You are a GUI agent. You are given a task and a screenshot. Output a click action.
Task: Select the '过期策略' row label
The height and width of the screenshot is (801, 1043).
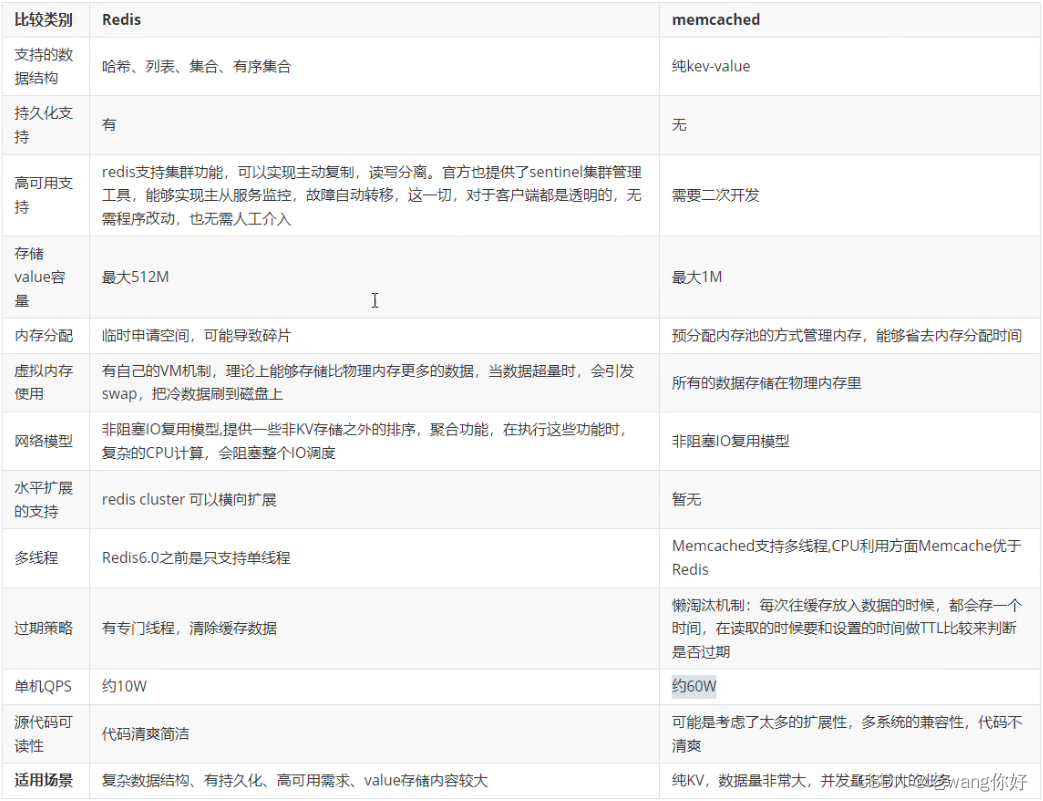[43, 628]
